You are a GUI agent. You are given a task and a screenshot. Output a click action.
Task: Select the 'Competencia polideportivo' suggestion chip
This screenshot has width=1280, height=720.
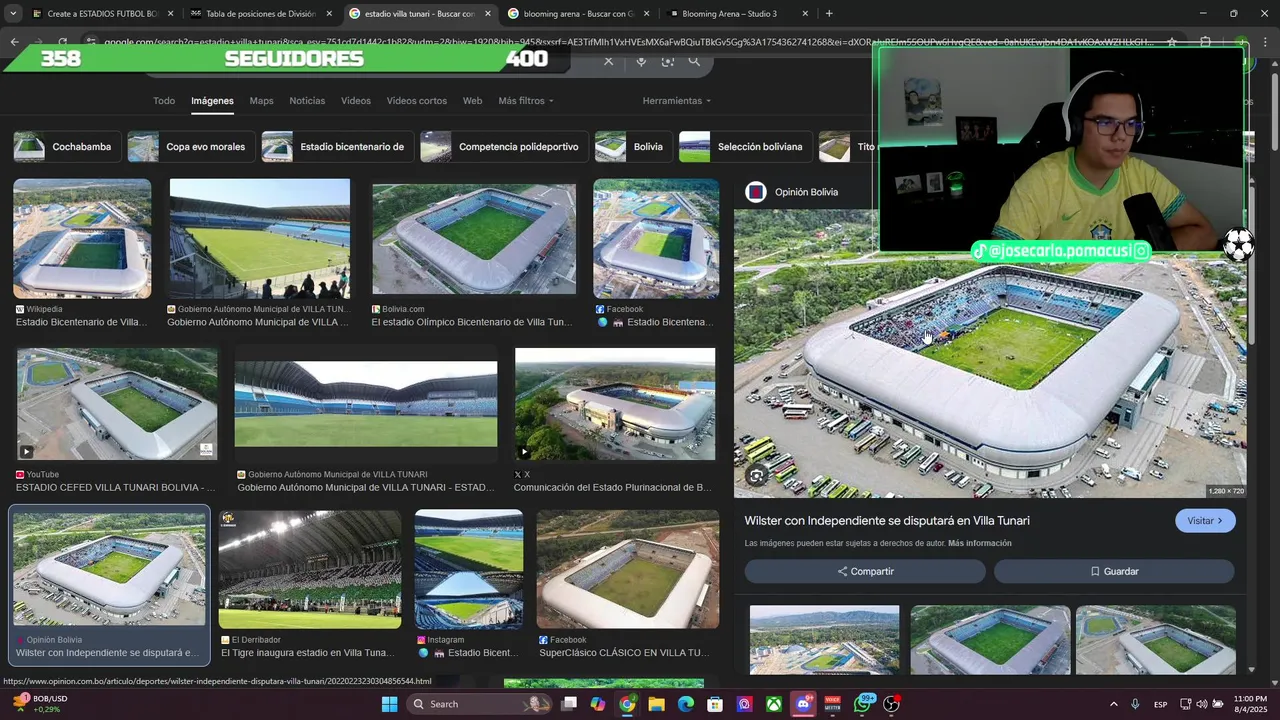(x=504, y=147)
